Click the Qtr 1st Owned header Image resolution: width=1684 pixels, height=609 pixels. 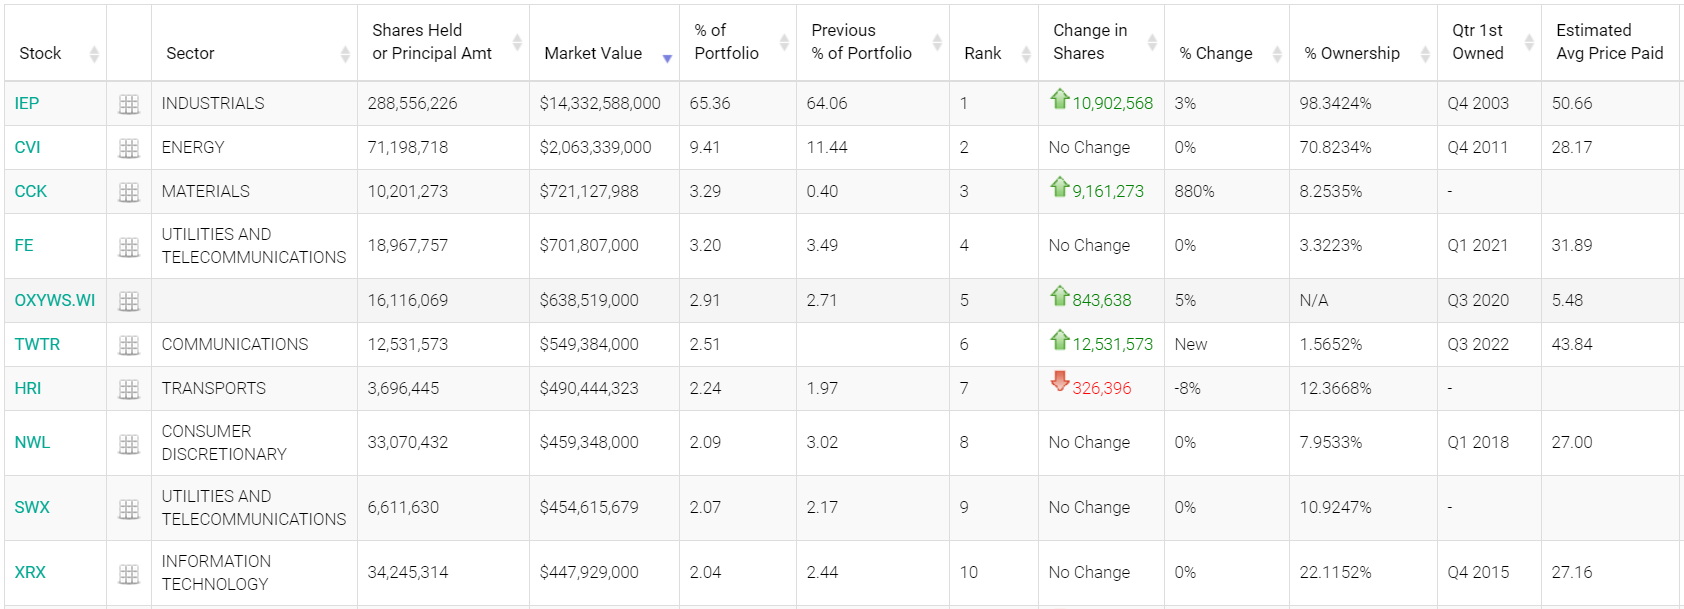coord(1477,42)
